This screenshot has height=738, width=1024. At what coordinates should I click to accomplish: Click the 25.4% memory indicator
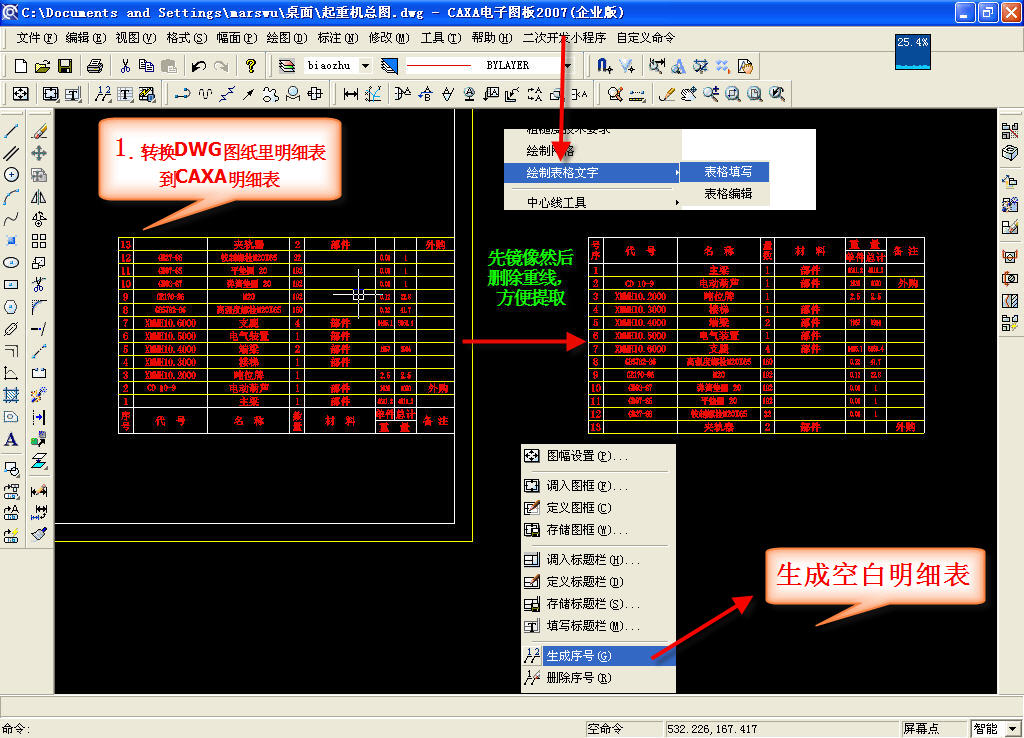click(x=912, y=52)
